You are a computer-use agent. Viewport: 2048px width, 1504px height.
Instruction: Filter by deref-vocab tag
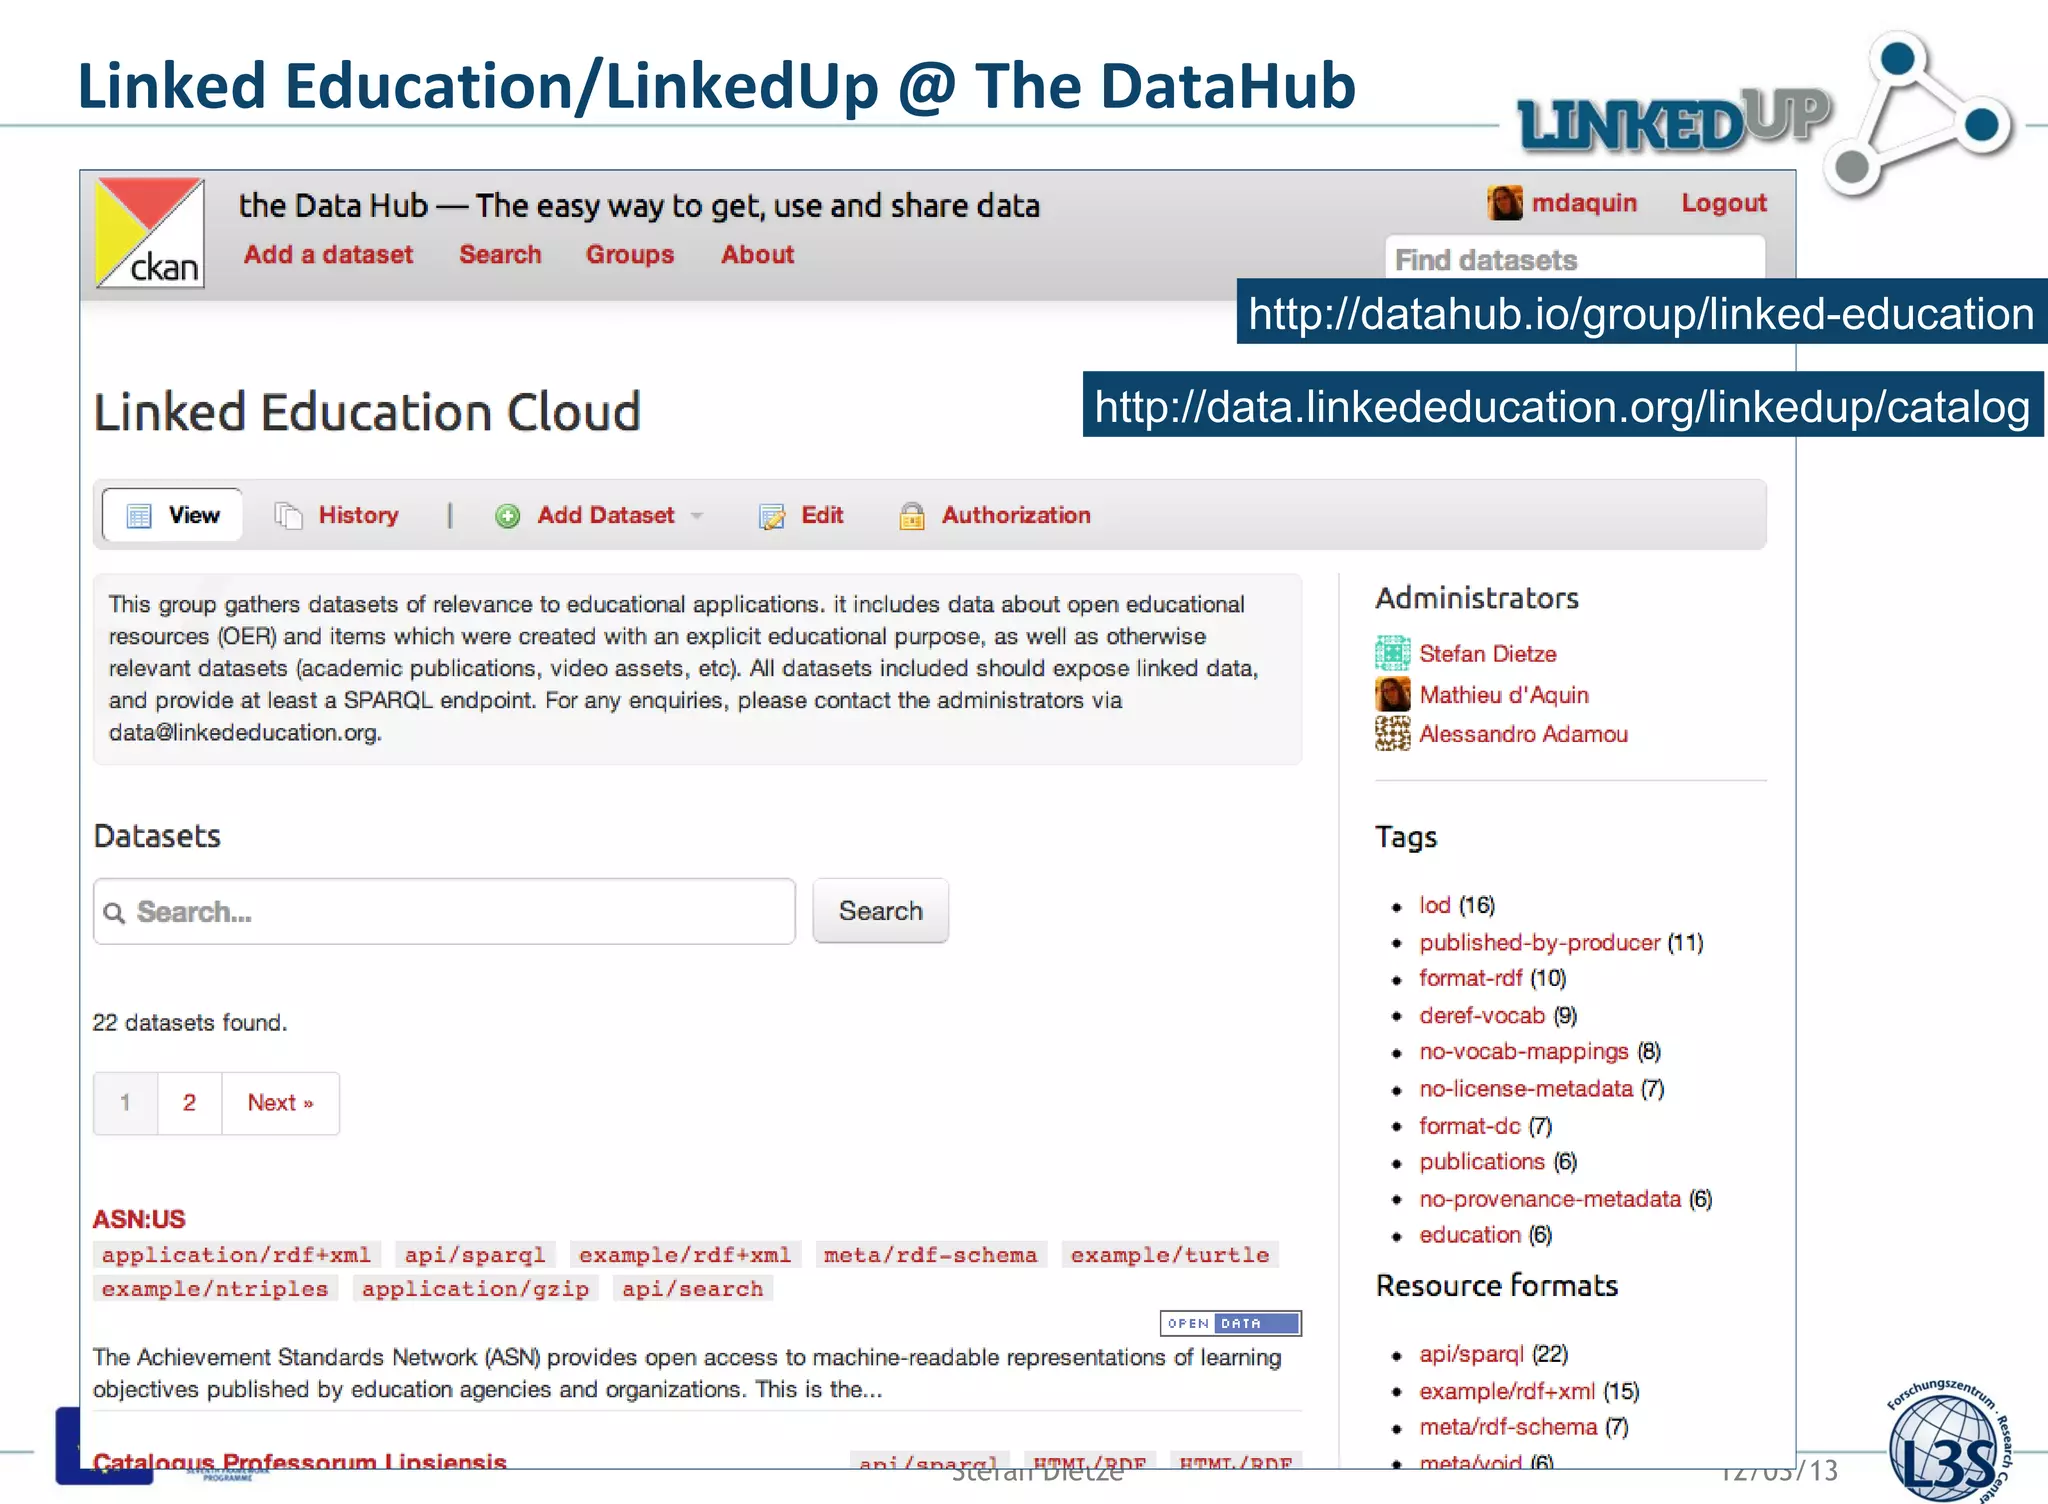[1482, 1015]
